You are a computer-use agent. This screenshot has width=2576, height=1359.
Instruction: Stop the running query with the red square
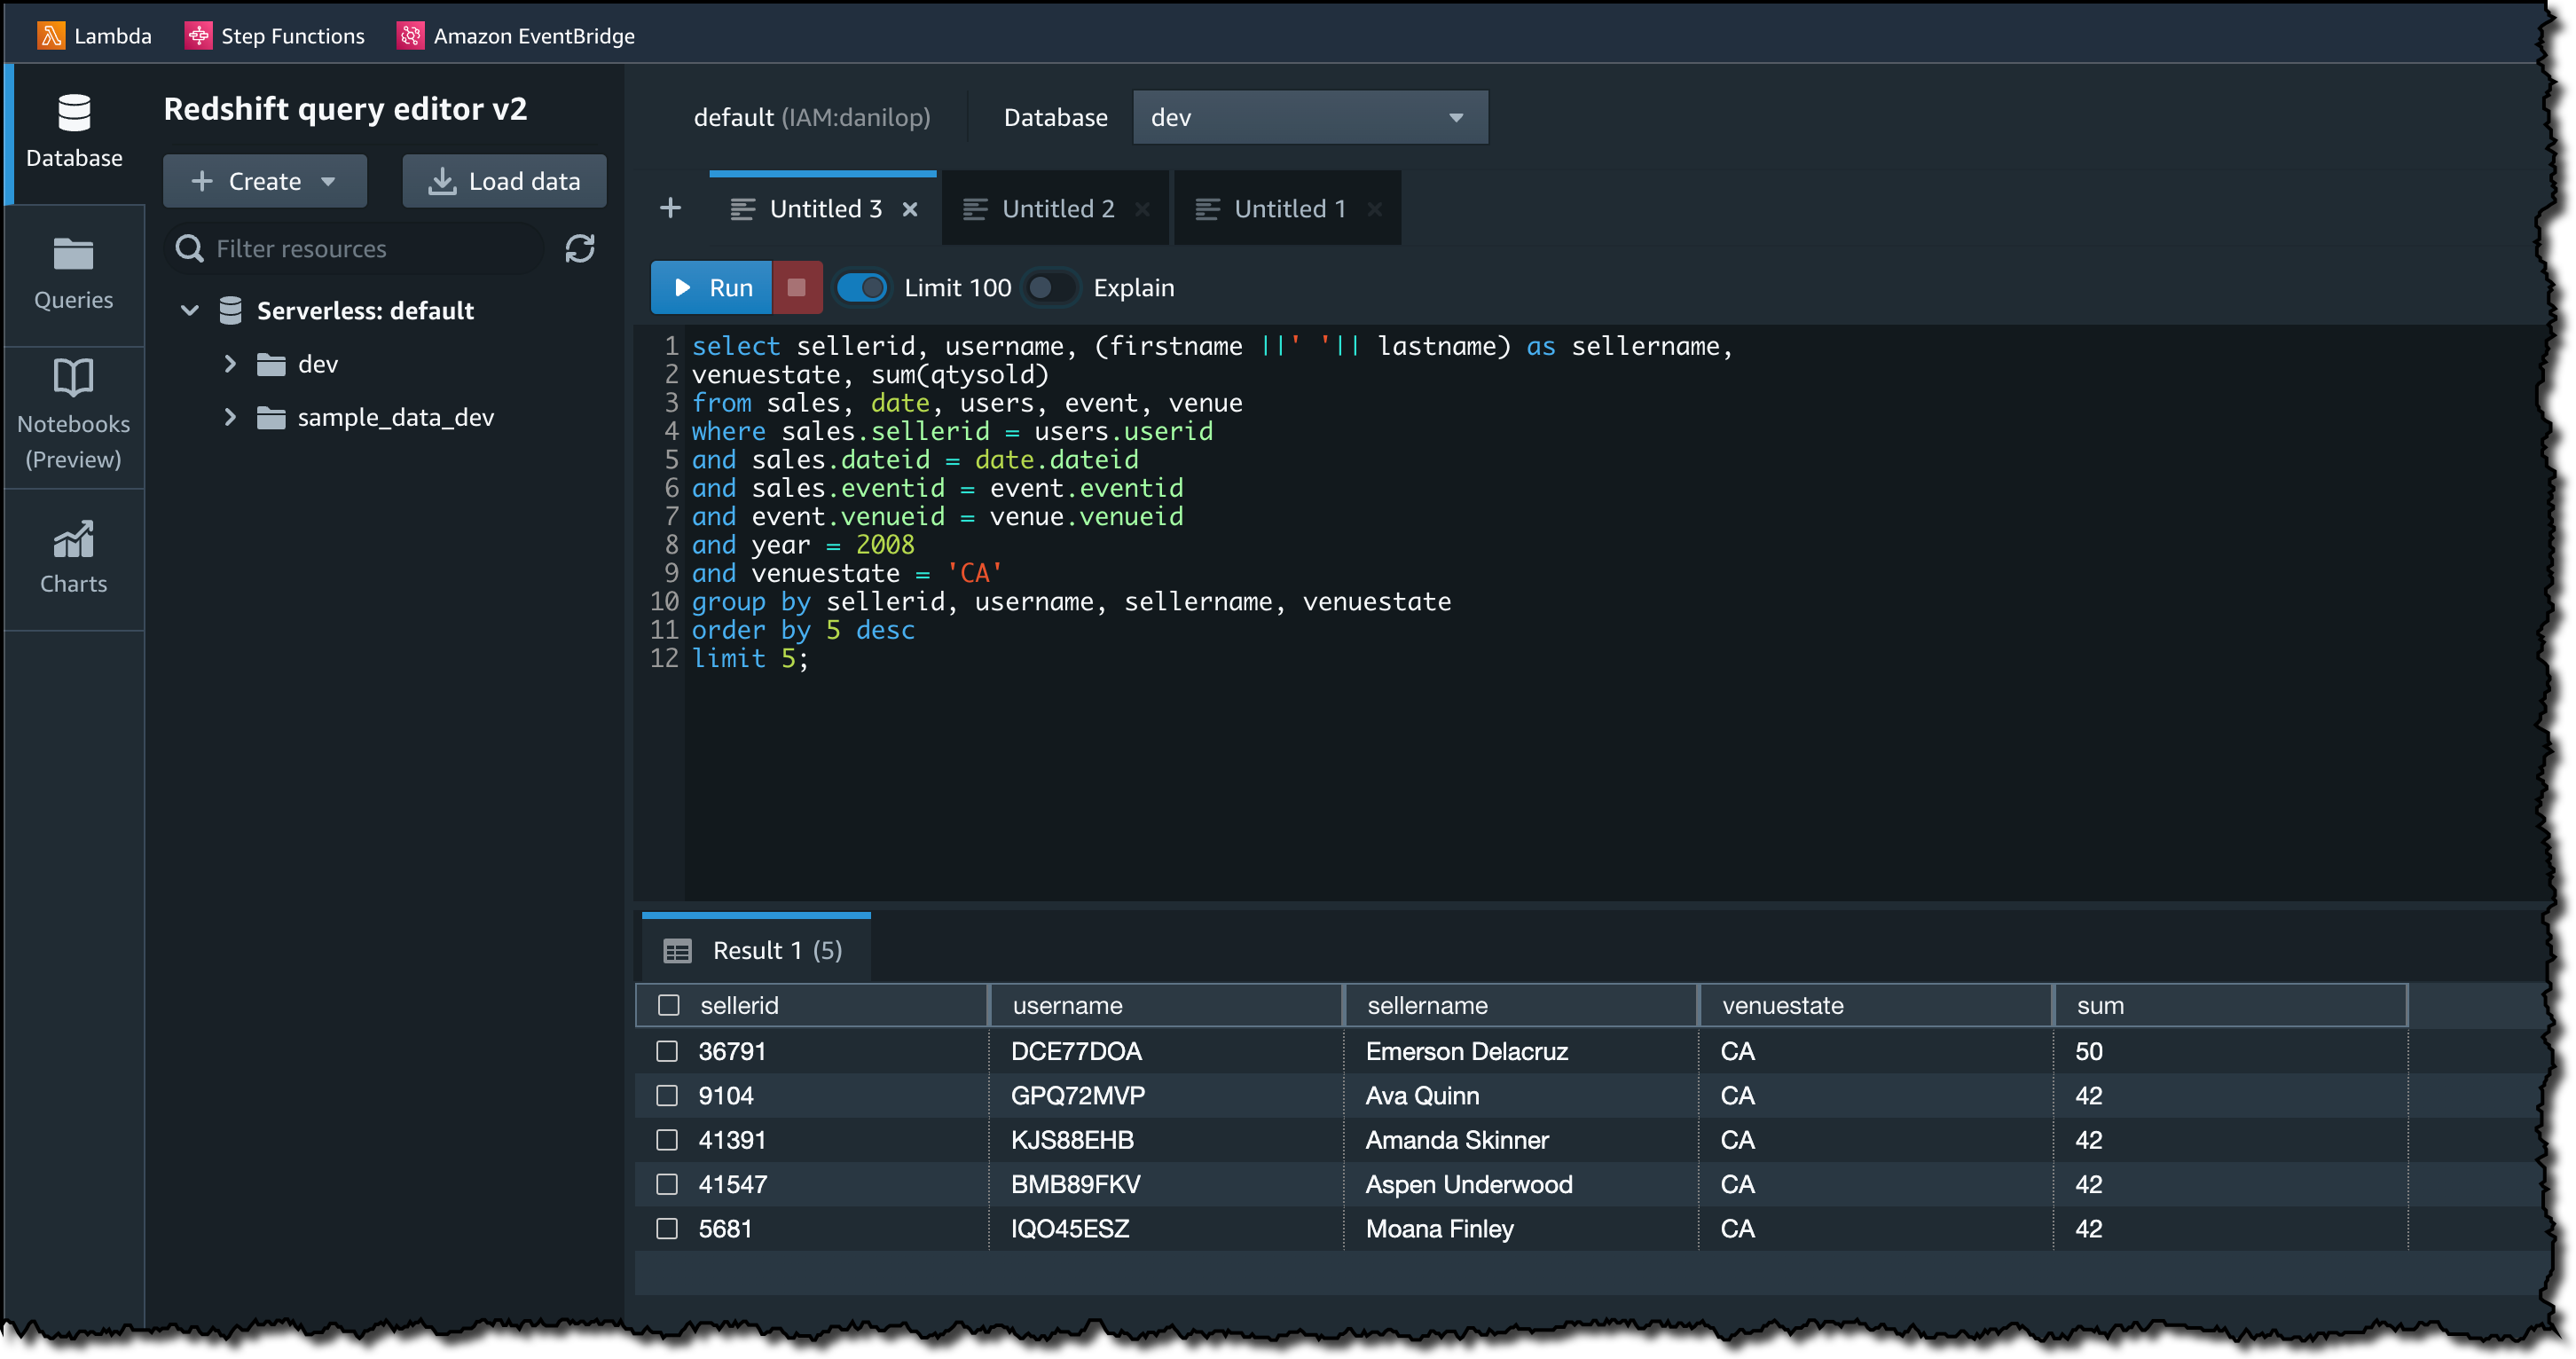796,288
